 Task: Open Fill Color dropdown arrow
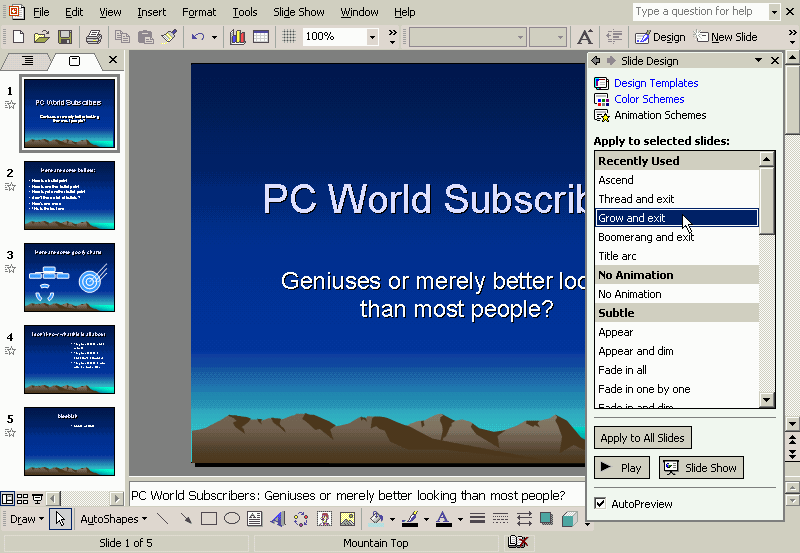click(392, 519)
